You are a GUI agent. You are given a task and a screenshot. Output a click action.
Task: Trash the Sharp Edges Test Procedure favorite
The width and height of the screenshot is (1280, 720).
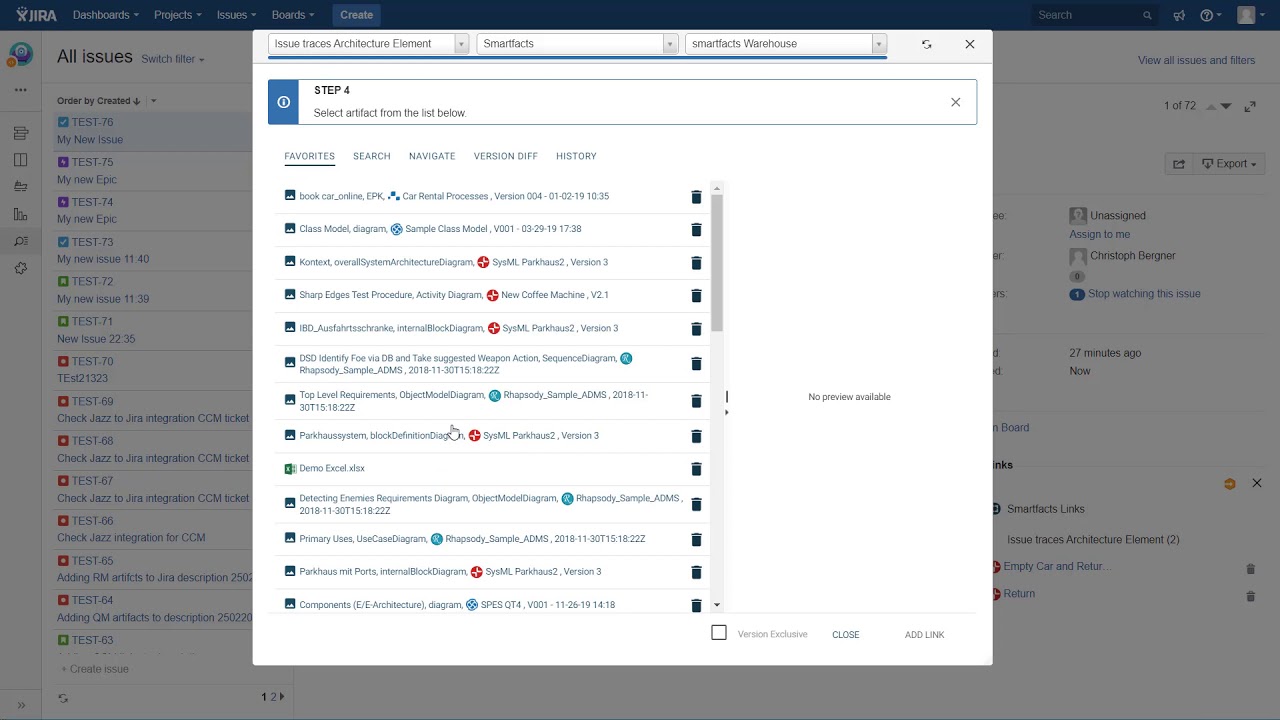click(x=696, y=296)
